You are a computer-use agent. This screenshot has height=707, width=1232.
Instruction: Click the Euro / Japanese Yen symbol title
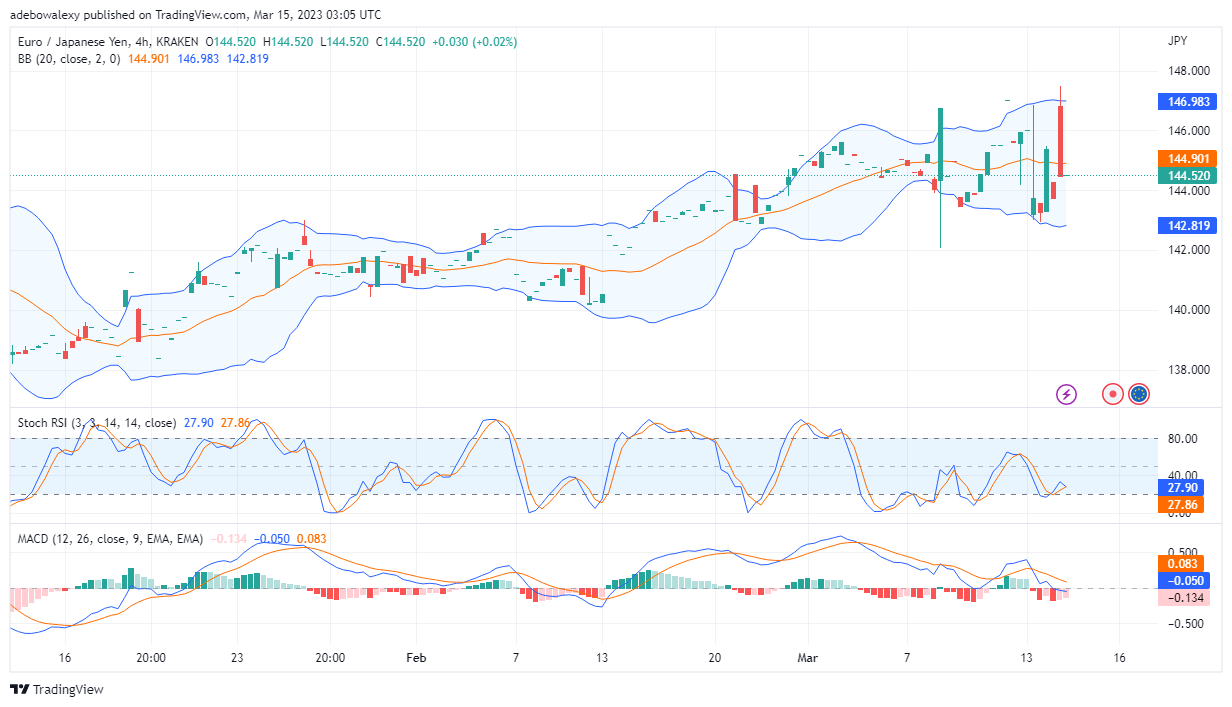coord(85,42)
